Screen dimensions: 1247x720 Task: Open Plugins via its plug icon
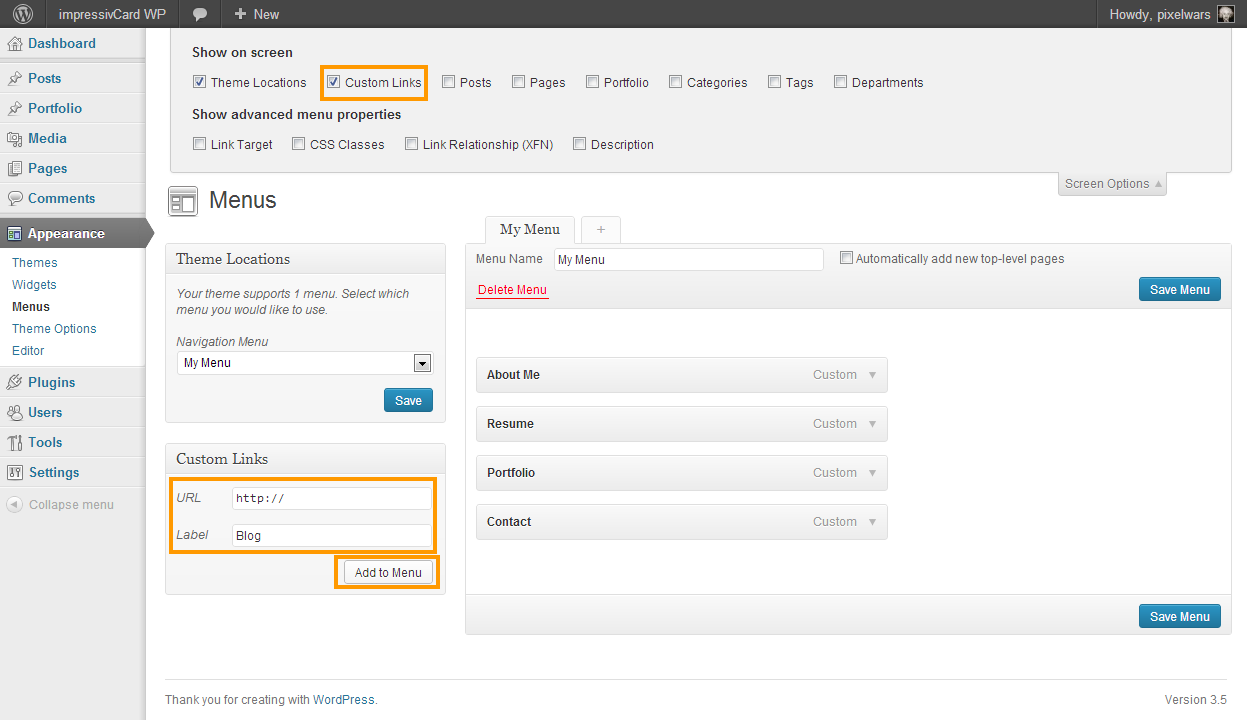click(15, 383)
